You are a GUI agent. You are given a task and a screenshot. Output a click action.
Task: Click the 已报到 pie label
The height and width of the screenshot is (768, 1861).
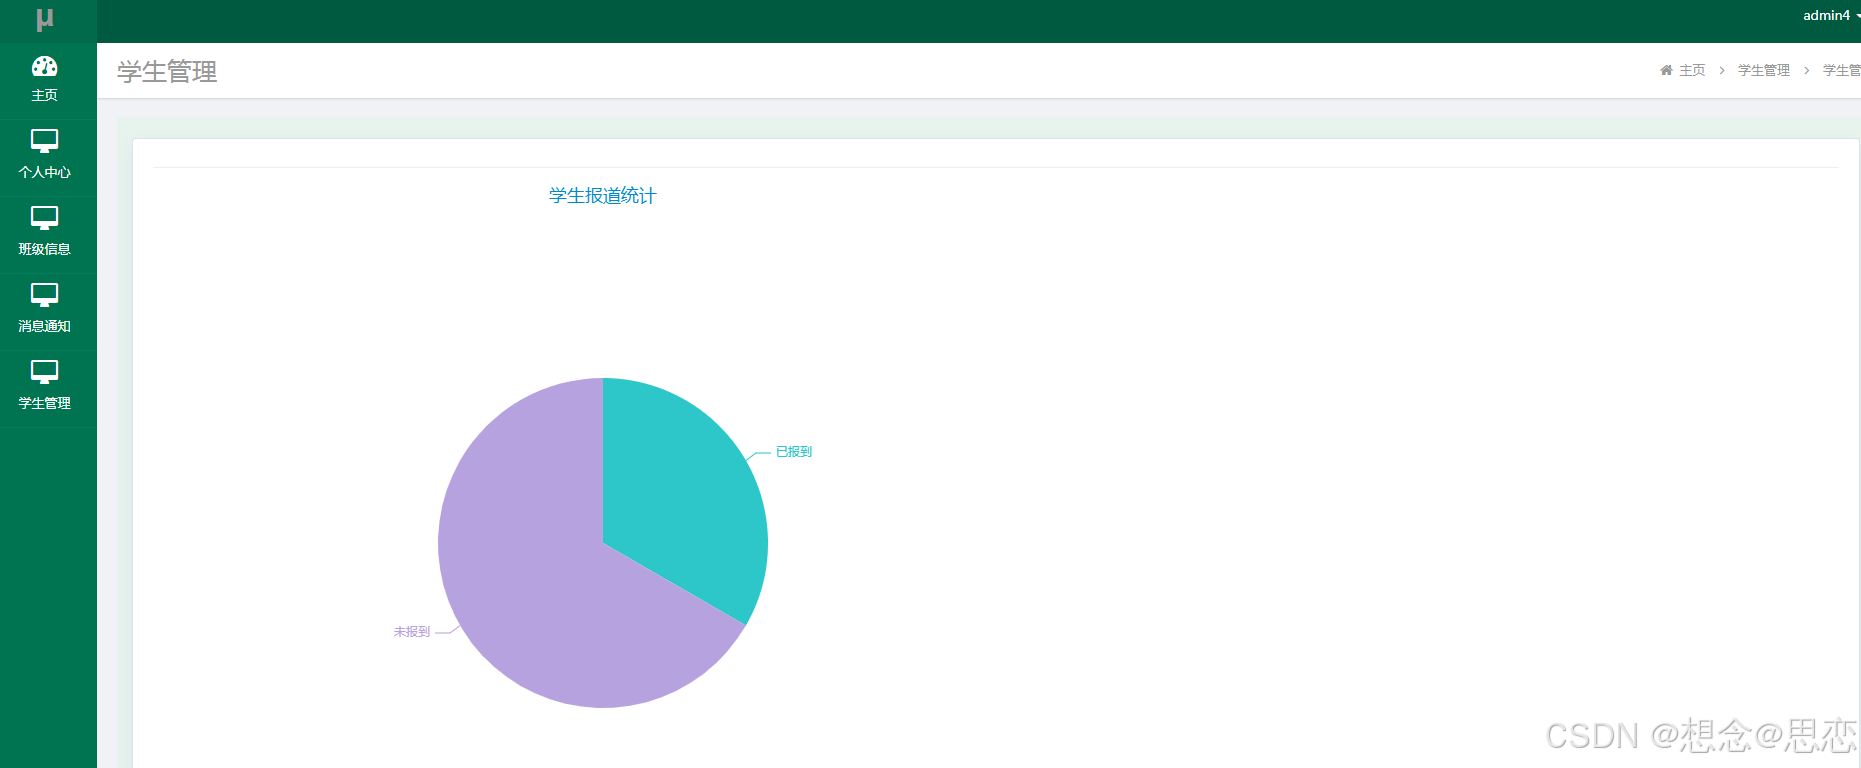(794, 452)
